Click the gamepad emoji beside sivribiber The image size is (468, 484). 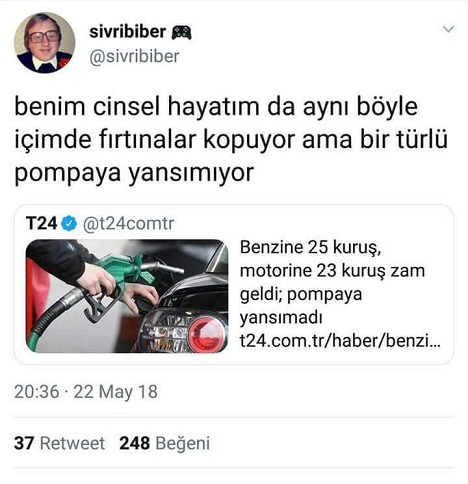(181, 33)
